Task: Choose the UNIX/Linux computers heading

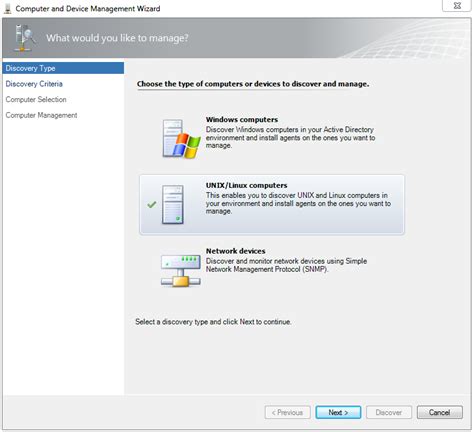Action: 246,185
